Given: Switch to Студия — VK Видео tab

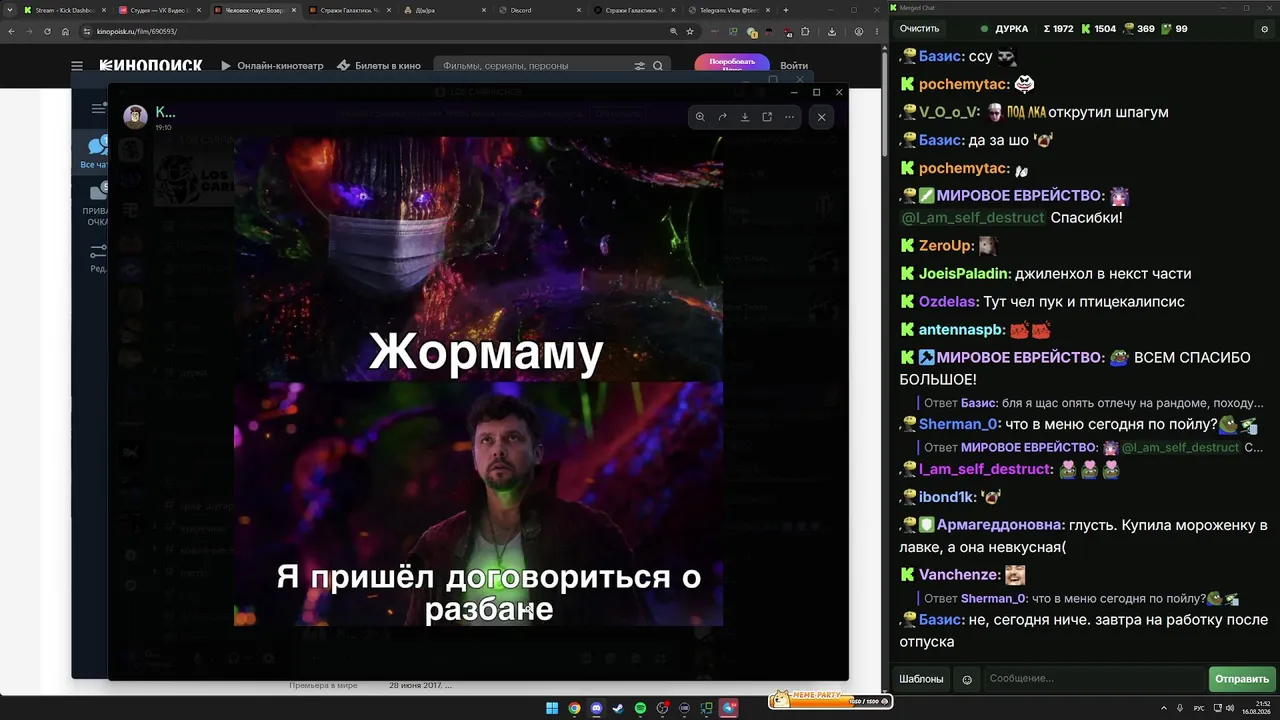Looking at the screenshot, I should click(158, 10).
